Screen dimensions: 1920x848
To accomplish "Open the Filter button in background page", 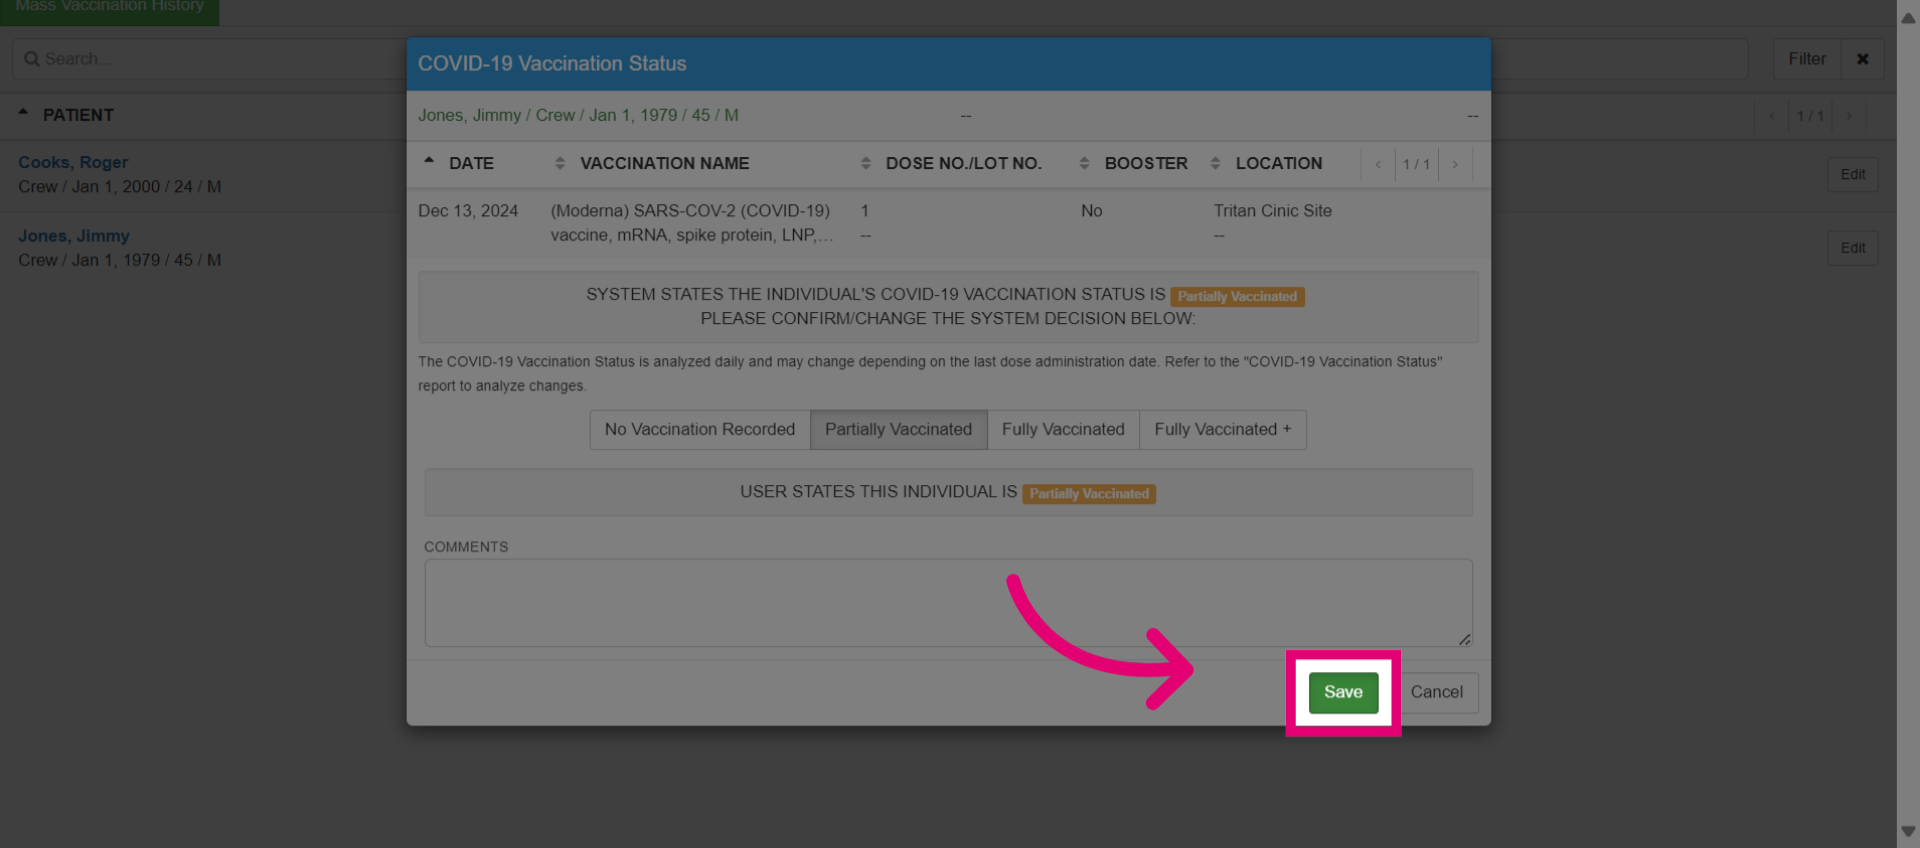I will 1807,59.
